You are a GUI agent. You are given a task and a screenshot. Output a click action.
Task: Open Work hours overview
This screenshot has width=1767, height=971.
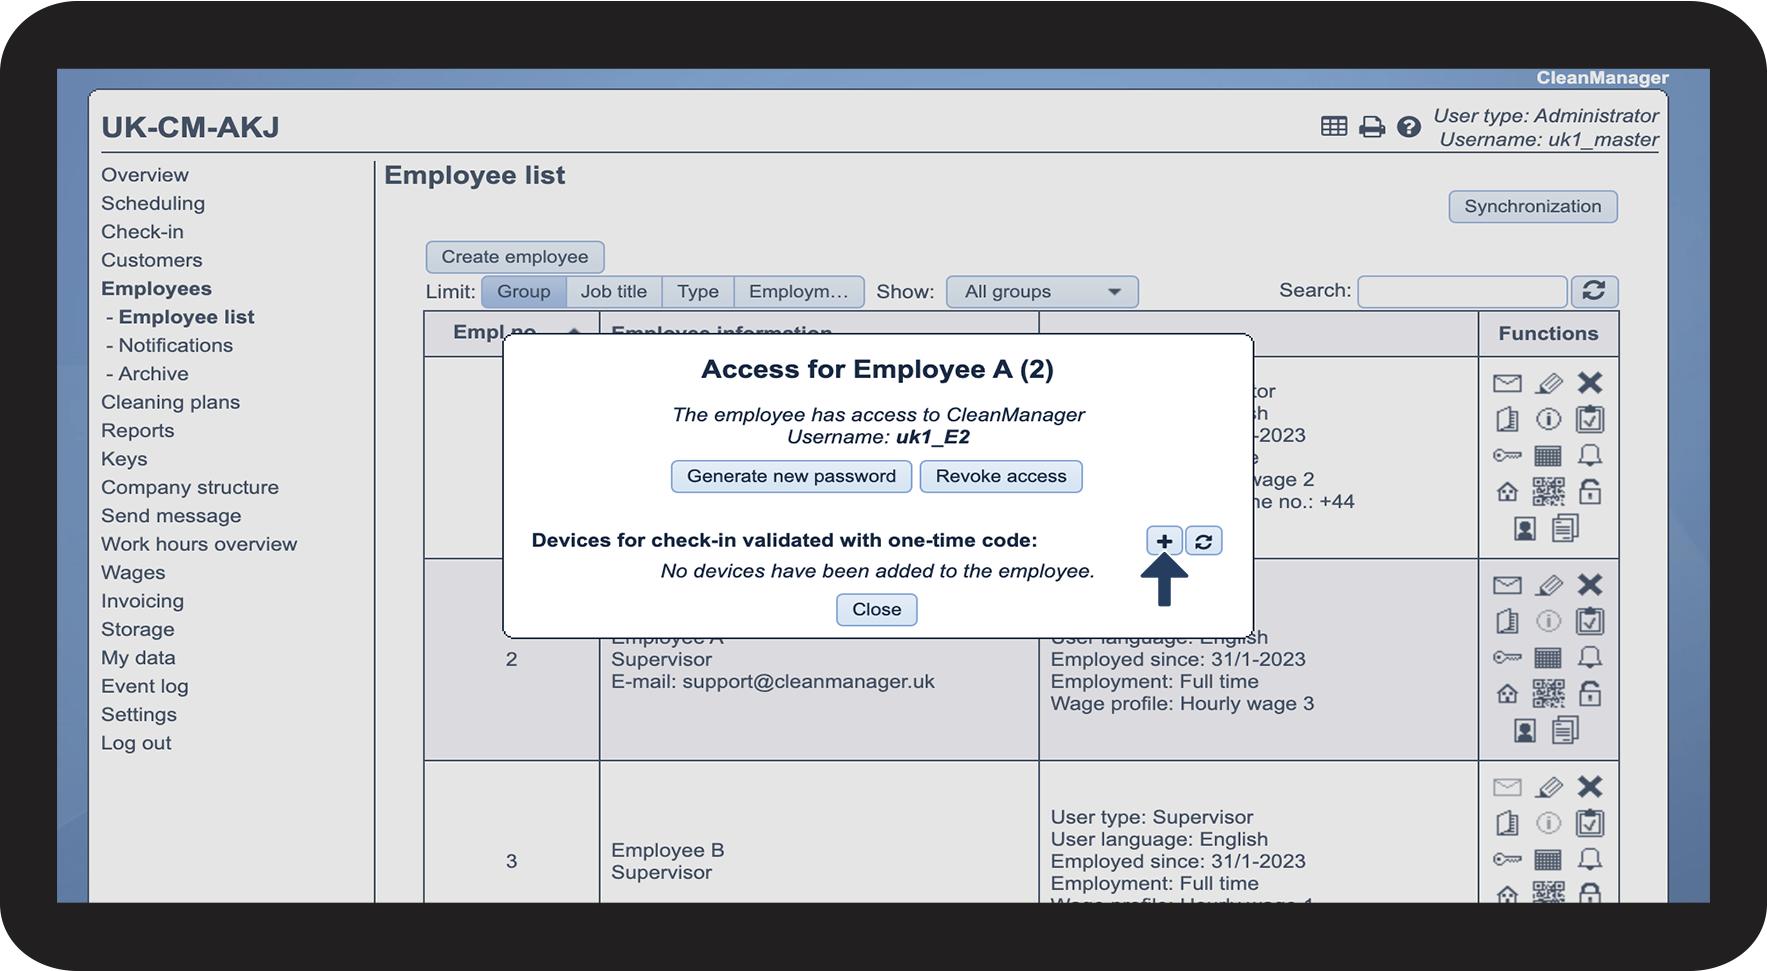(199, 544)
